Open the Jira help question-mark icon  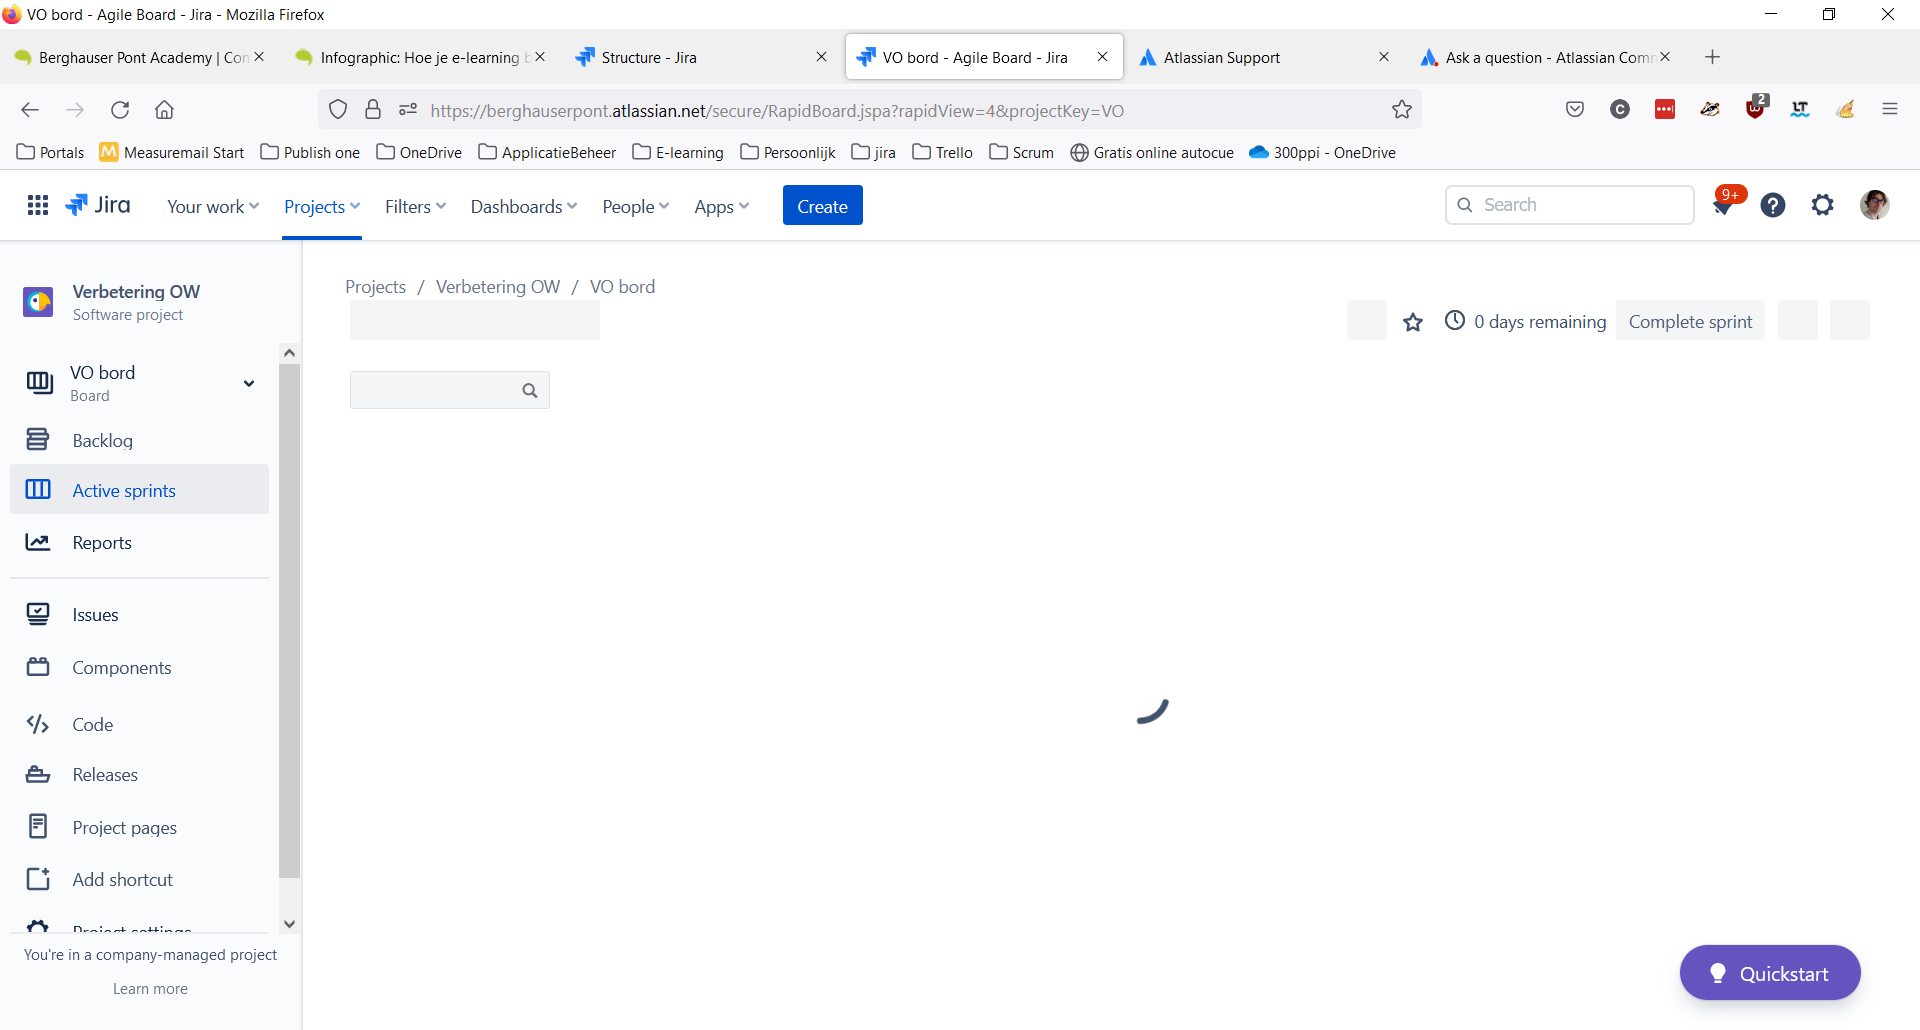(1773, 205)
